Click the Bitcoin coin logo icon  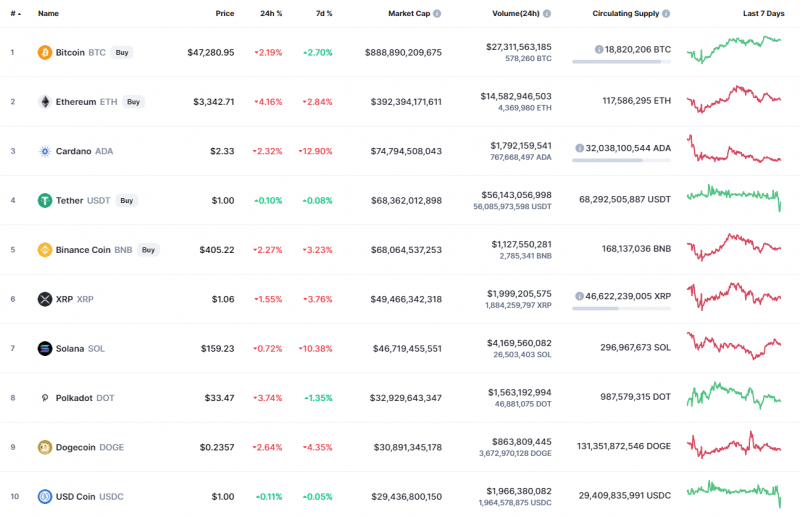[x=44, y=52]
